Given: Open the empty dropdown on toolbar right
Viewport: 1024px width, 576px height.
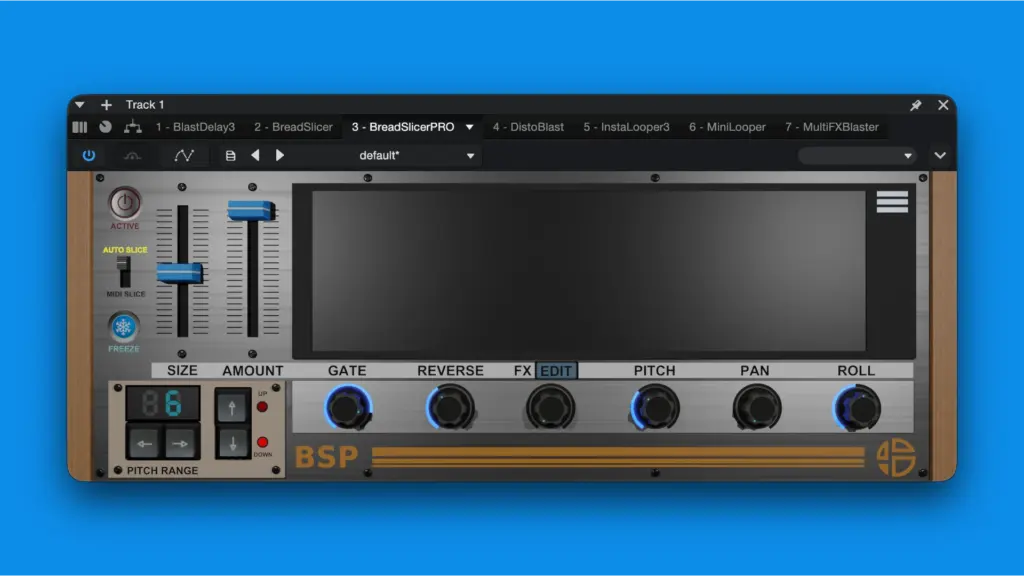Looking at the screenshot, I should (x=856, y=155).
